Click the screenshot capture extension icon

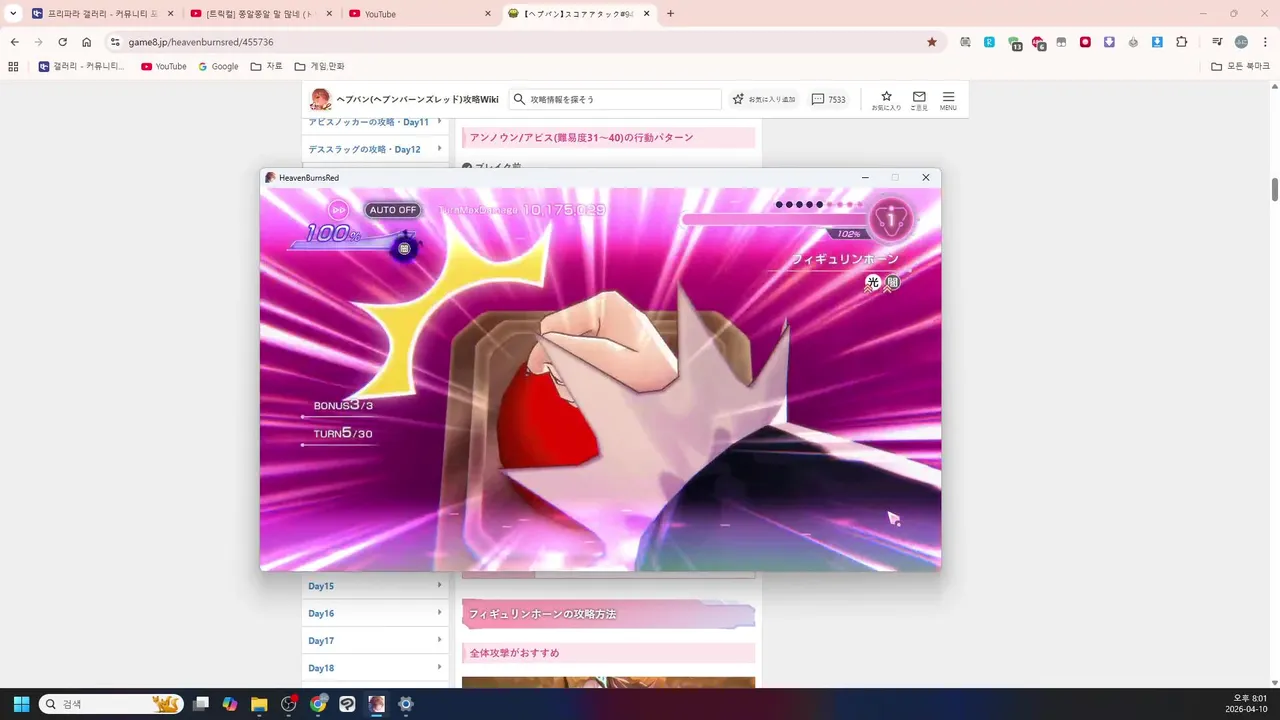(965, 42)
